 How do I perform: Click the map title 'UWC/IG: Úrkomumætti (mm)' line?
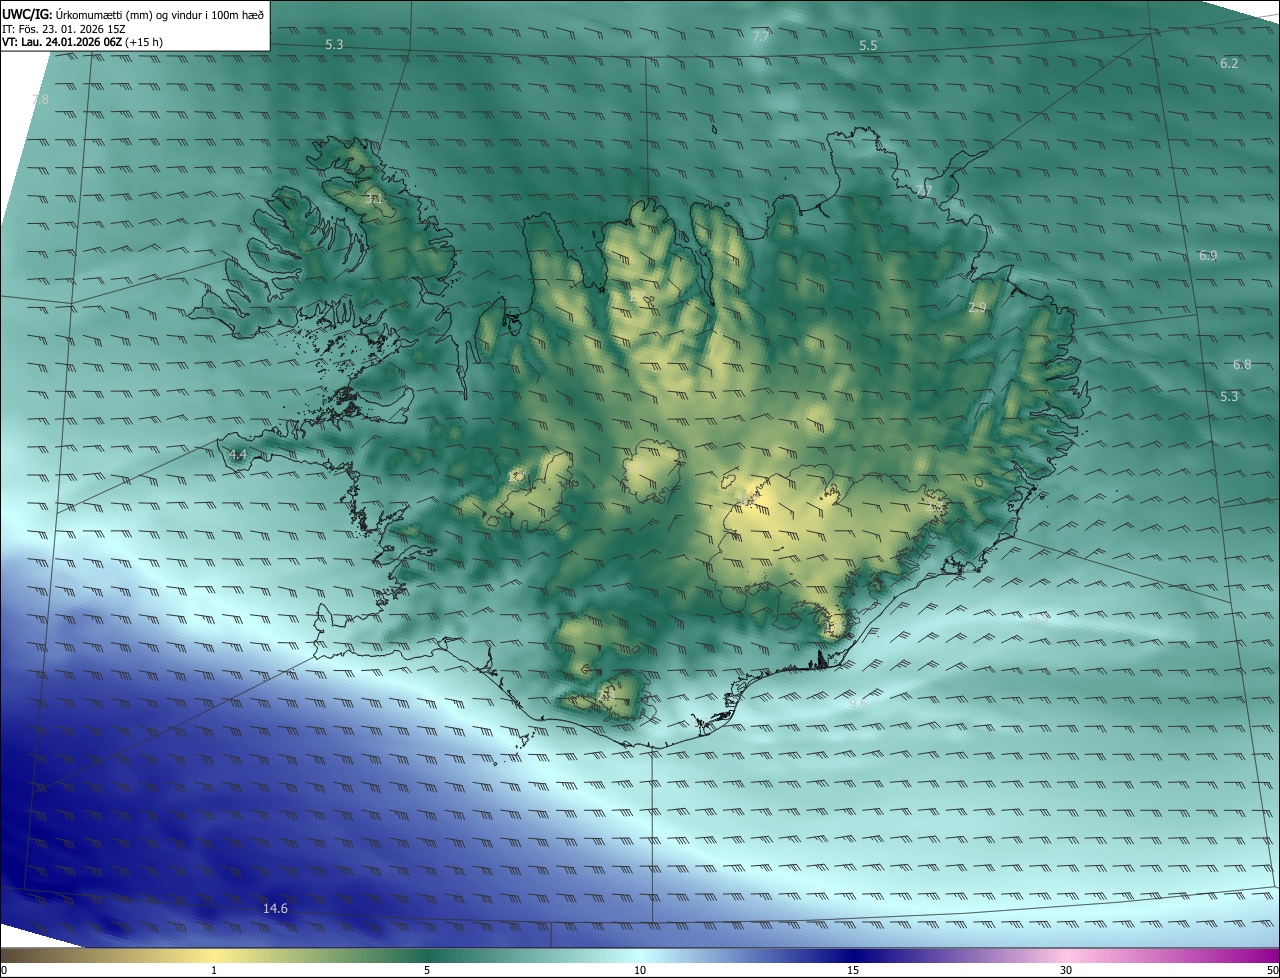coord(134,14)
